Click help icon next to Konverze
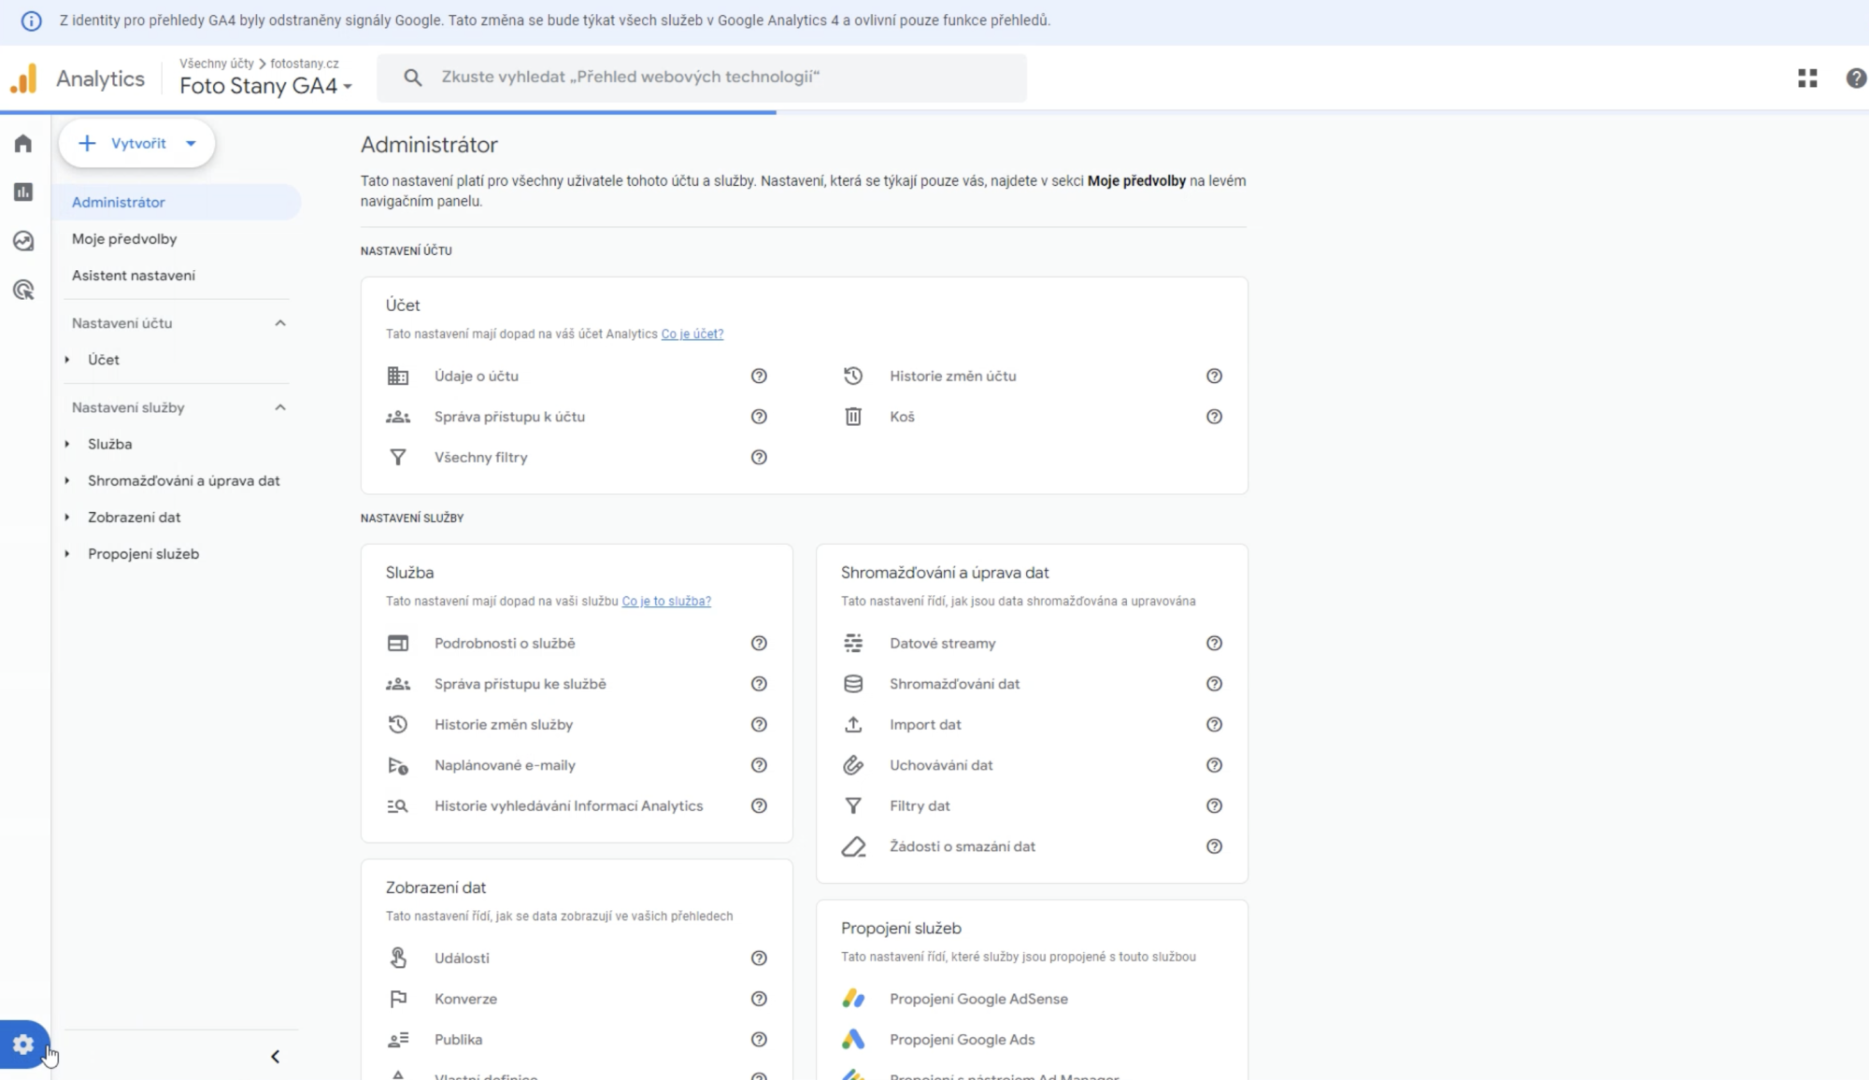Screen dimensions: 1869x1080 pyautogui.click(x=759, y=999)
